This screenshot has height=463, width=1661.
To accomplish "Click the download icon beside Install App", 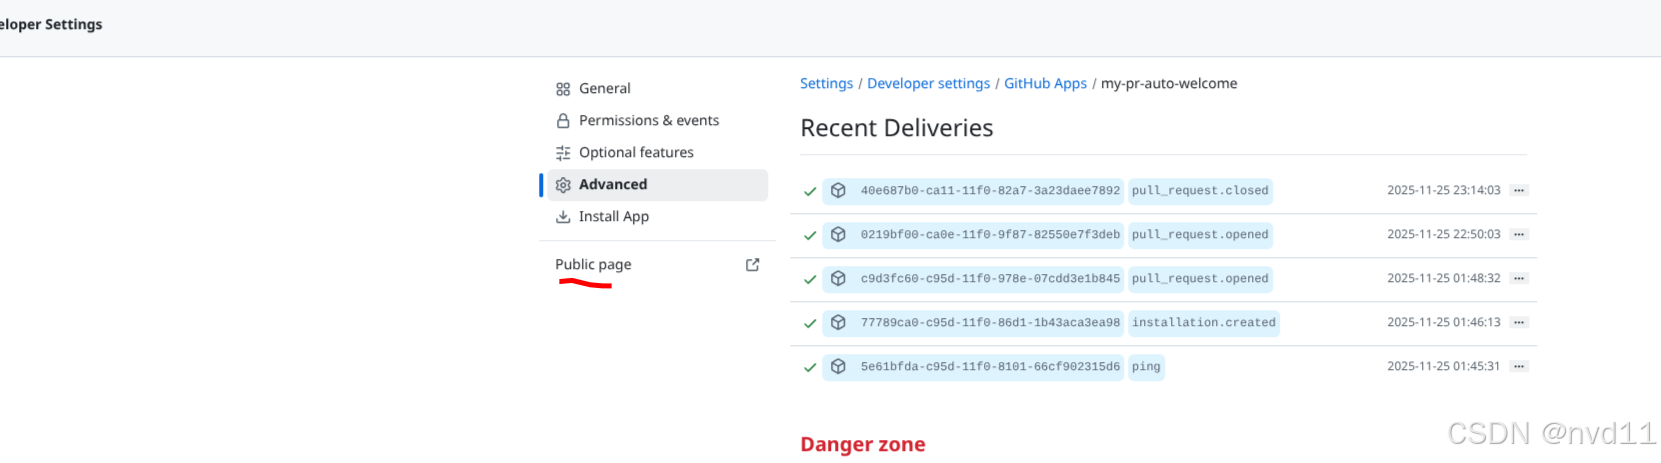I will [x=563, y=217].
